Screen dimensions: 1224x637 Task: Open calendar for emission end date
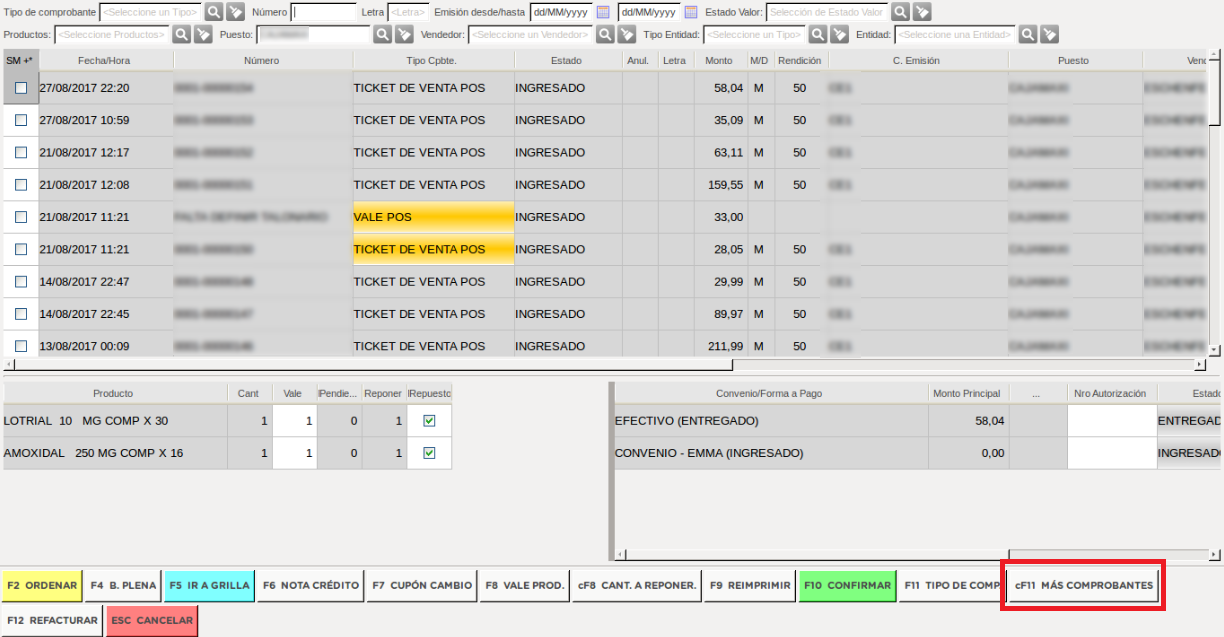689,13
